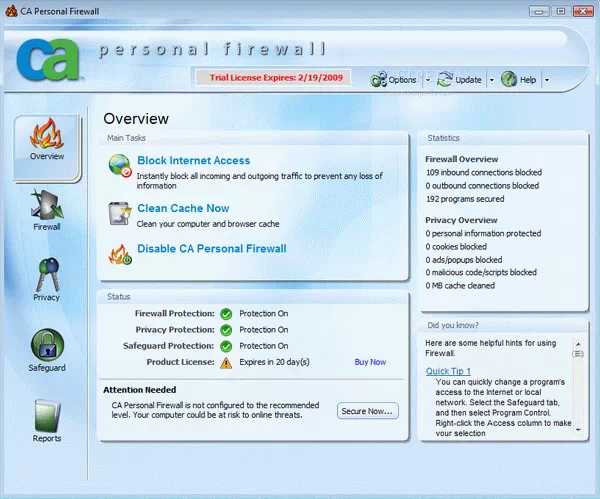The image size is (600, 499).
Task: Click the Clean Cache Now link
Action: (183, 208)
